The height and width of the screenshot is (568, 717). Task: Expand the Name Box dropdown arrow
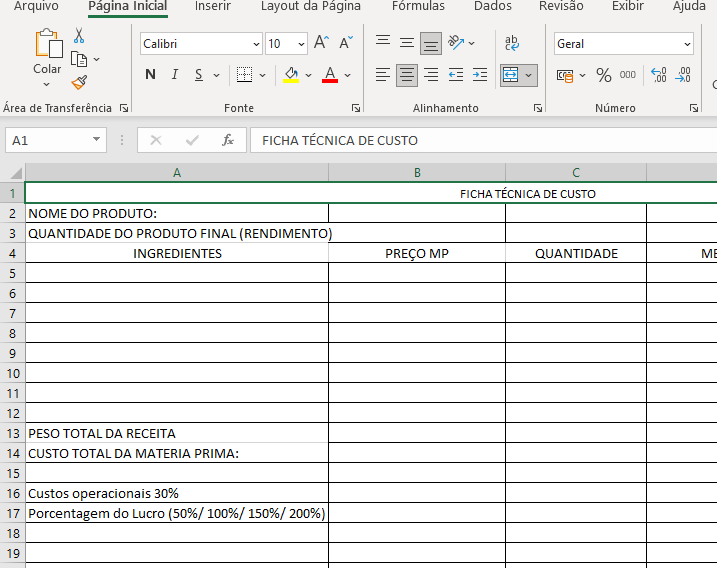click(97, 141)
